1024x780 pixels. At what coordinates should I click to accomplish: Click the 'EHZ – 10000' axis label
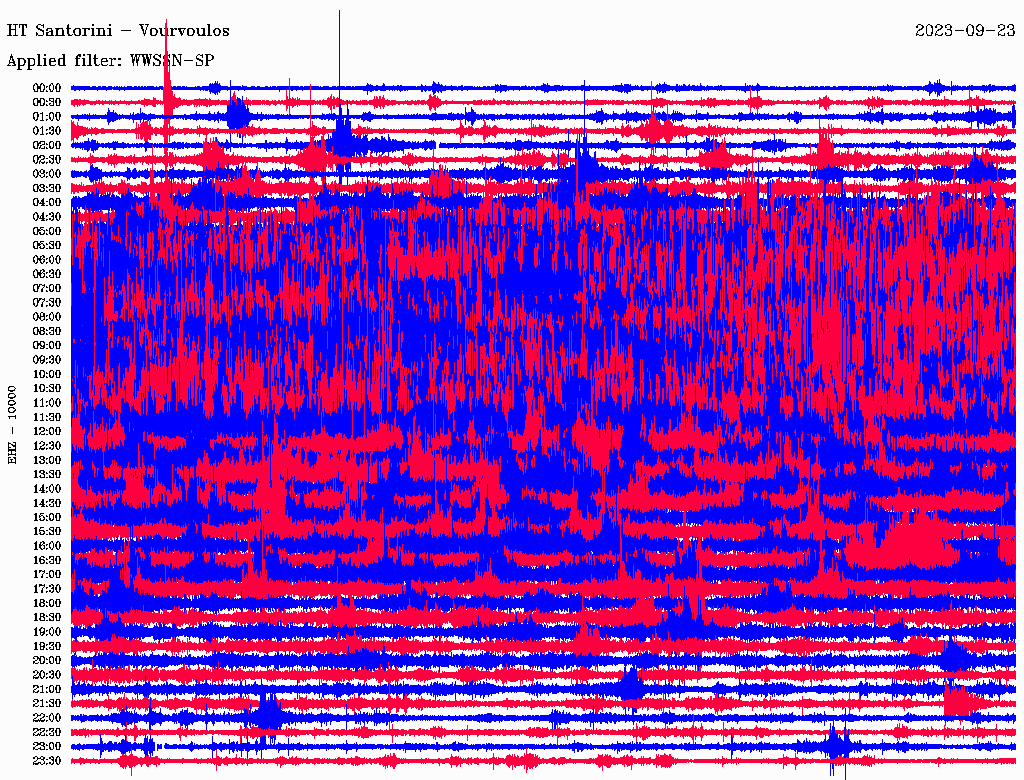tap(12, 425)
